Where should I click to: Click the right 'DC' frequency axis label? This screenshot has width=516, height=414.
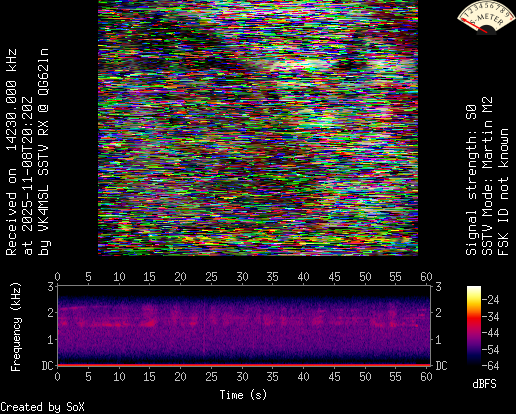[441, 366]
